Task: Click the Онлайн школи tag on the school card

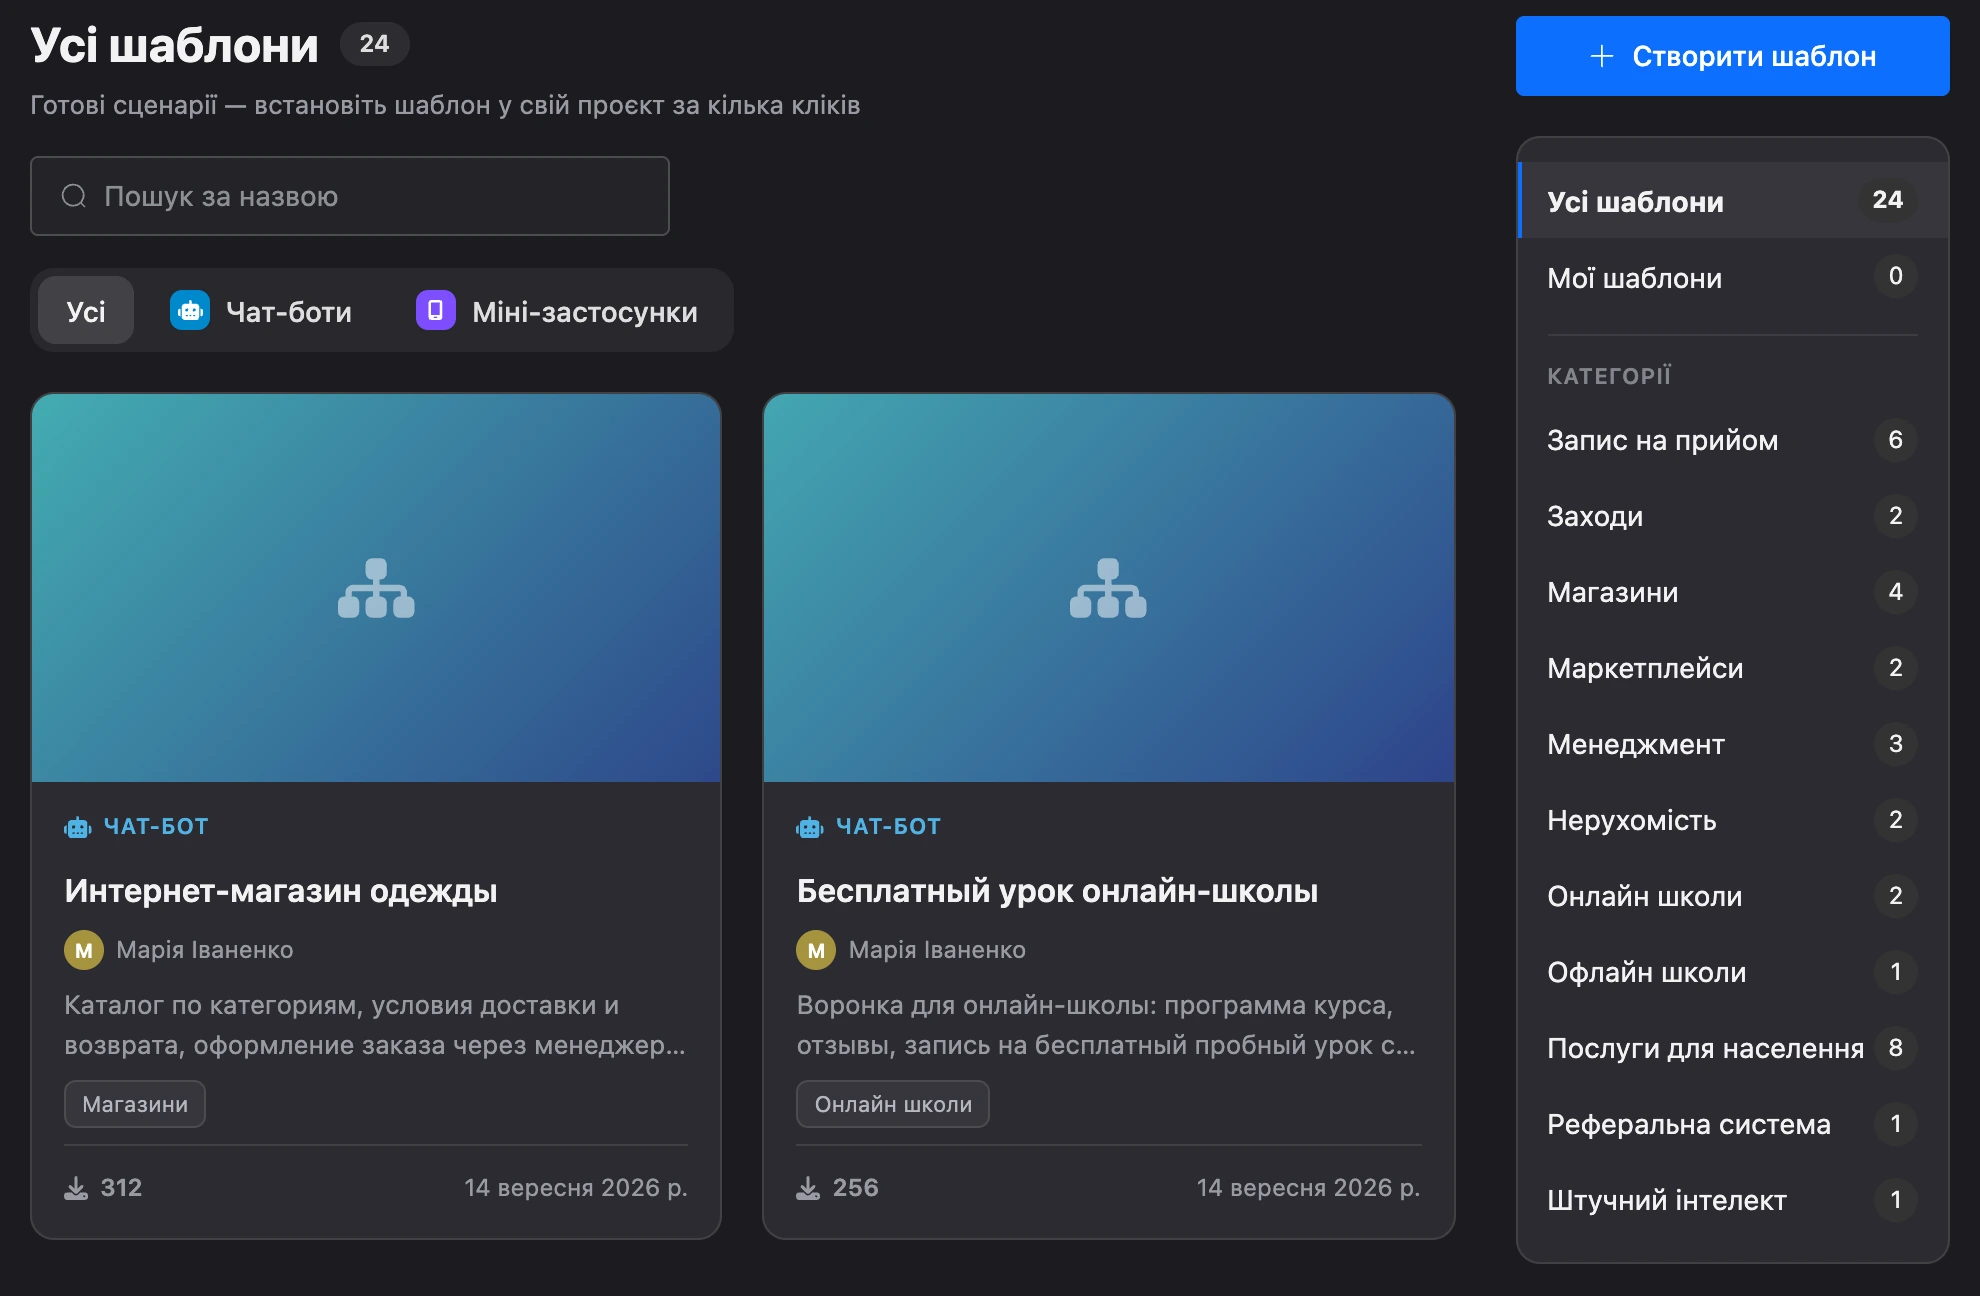Action: (x=893, y=1104)
